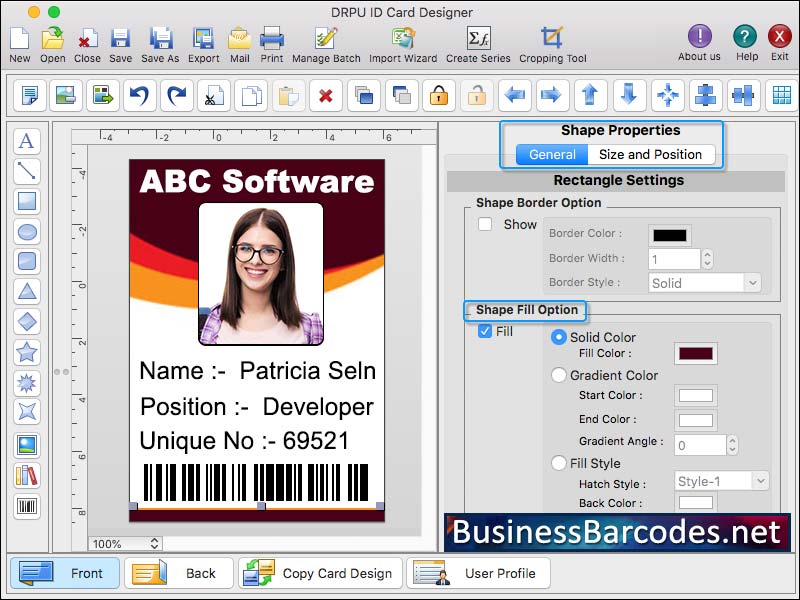The image size is (800, 600).
Task: Select the Star shape tool
Action: (27, 350)
